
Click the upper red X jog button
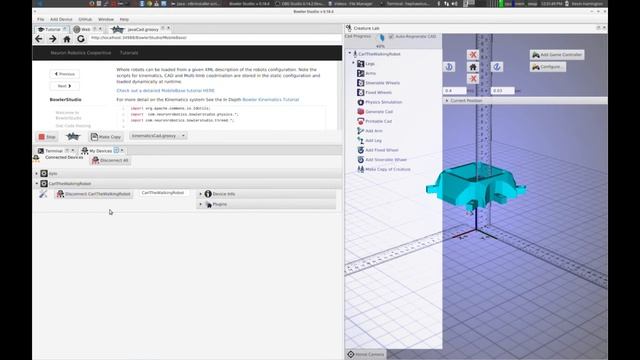tap(473, 55)
